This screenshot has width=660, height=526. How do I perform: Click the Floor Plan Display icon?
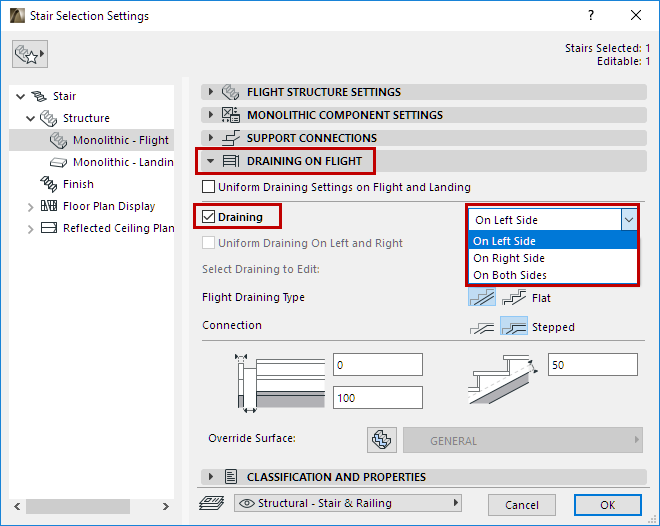pyautogui.click(x=49, y=206)
